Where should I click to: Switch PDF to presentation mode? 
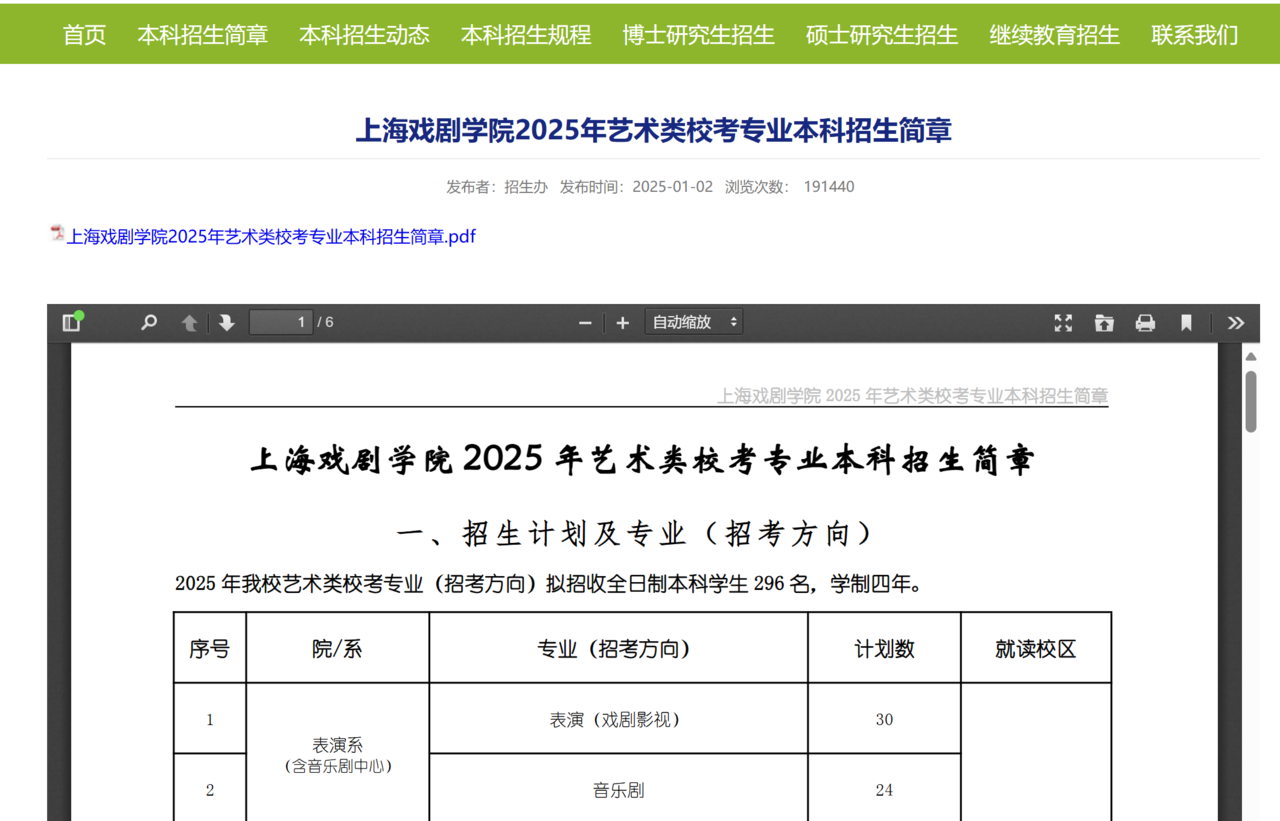click(1063, 322)
